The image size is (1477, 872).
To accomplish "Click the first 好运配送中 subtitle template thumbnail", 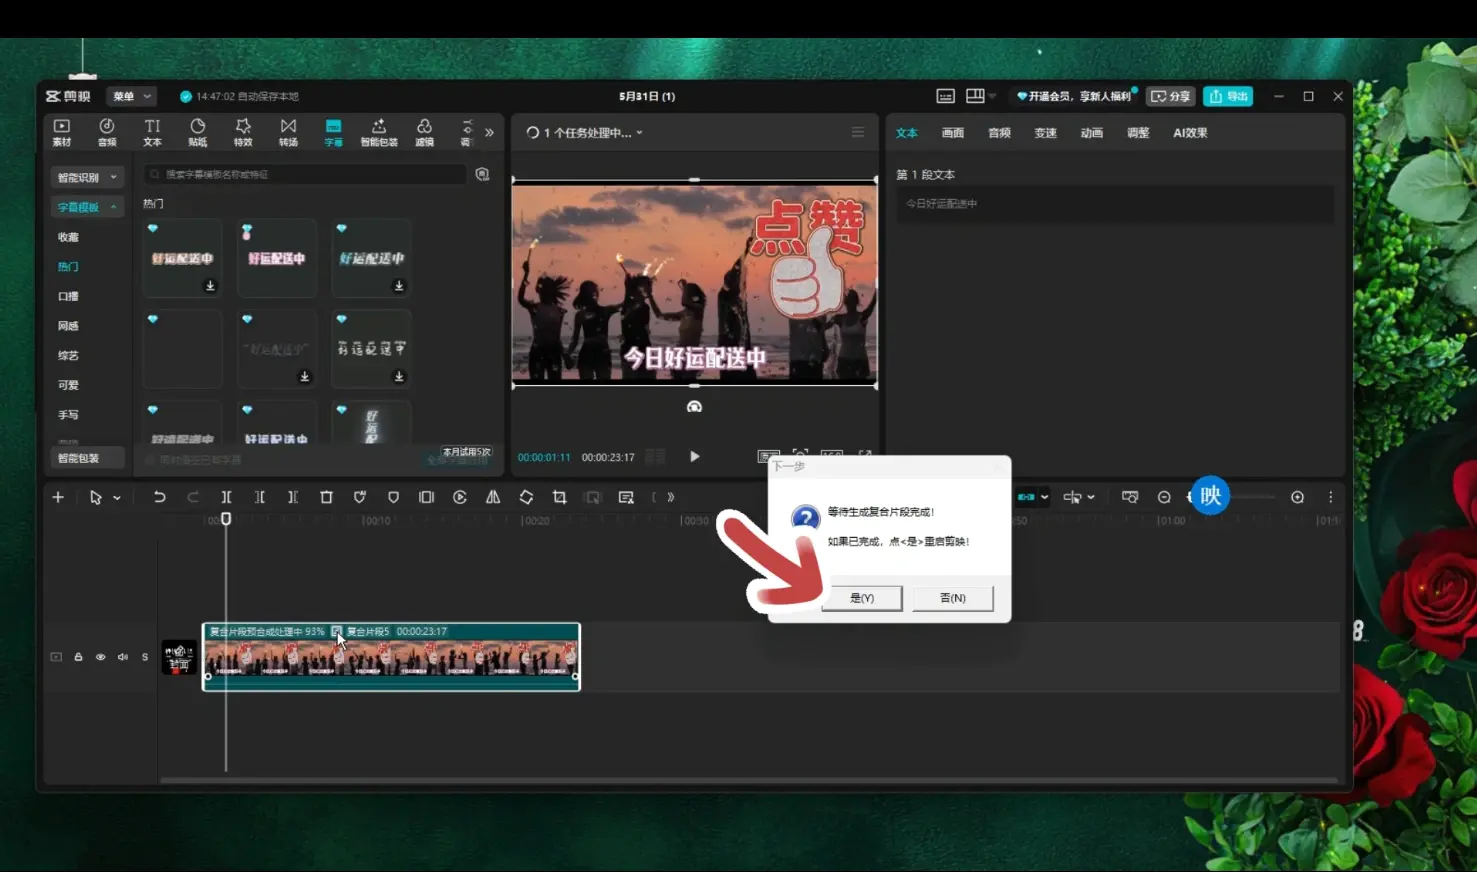I will [x=182, y=258].
